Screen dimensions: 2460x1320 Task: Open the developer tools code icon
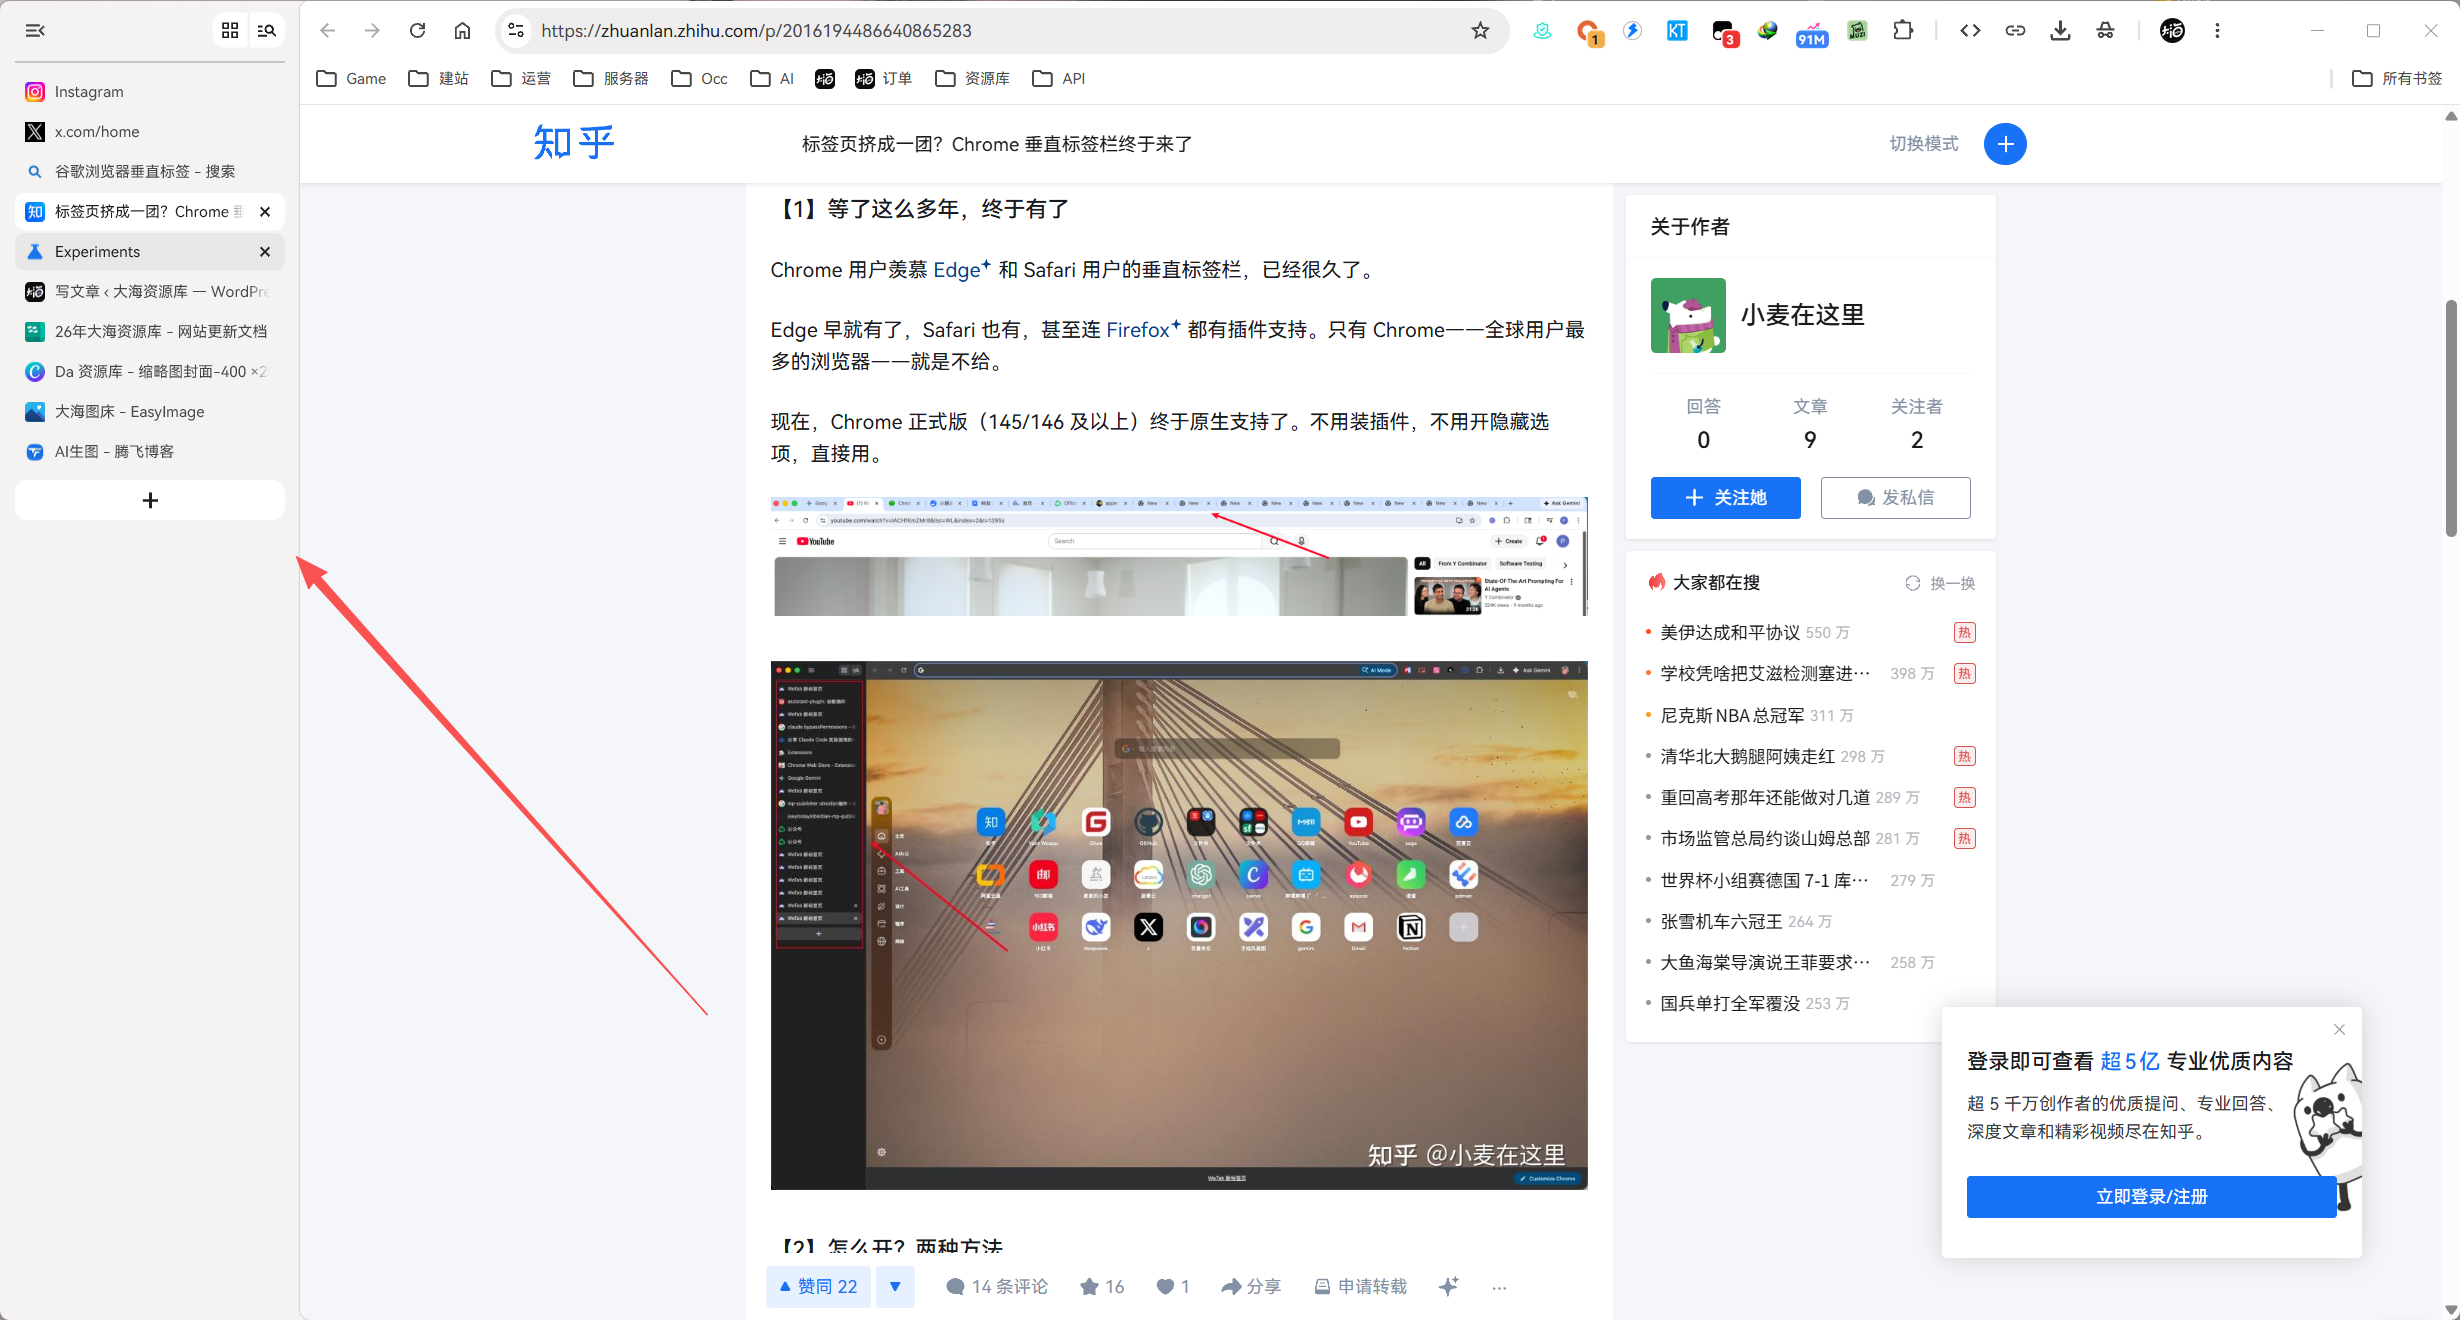click(1970, 31)
